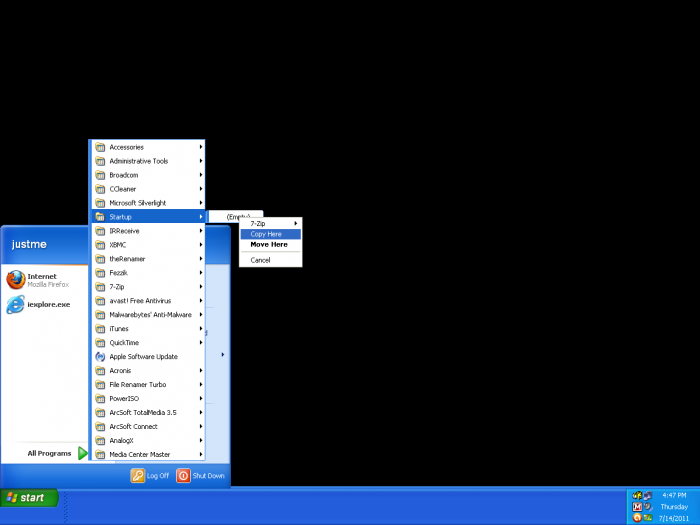Expand the Broadcom submenu arrow

(x=201, y=175)
